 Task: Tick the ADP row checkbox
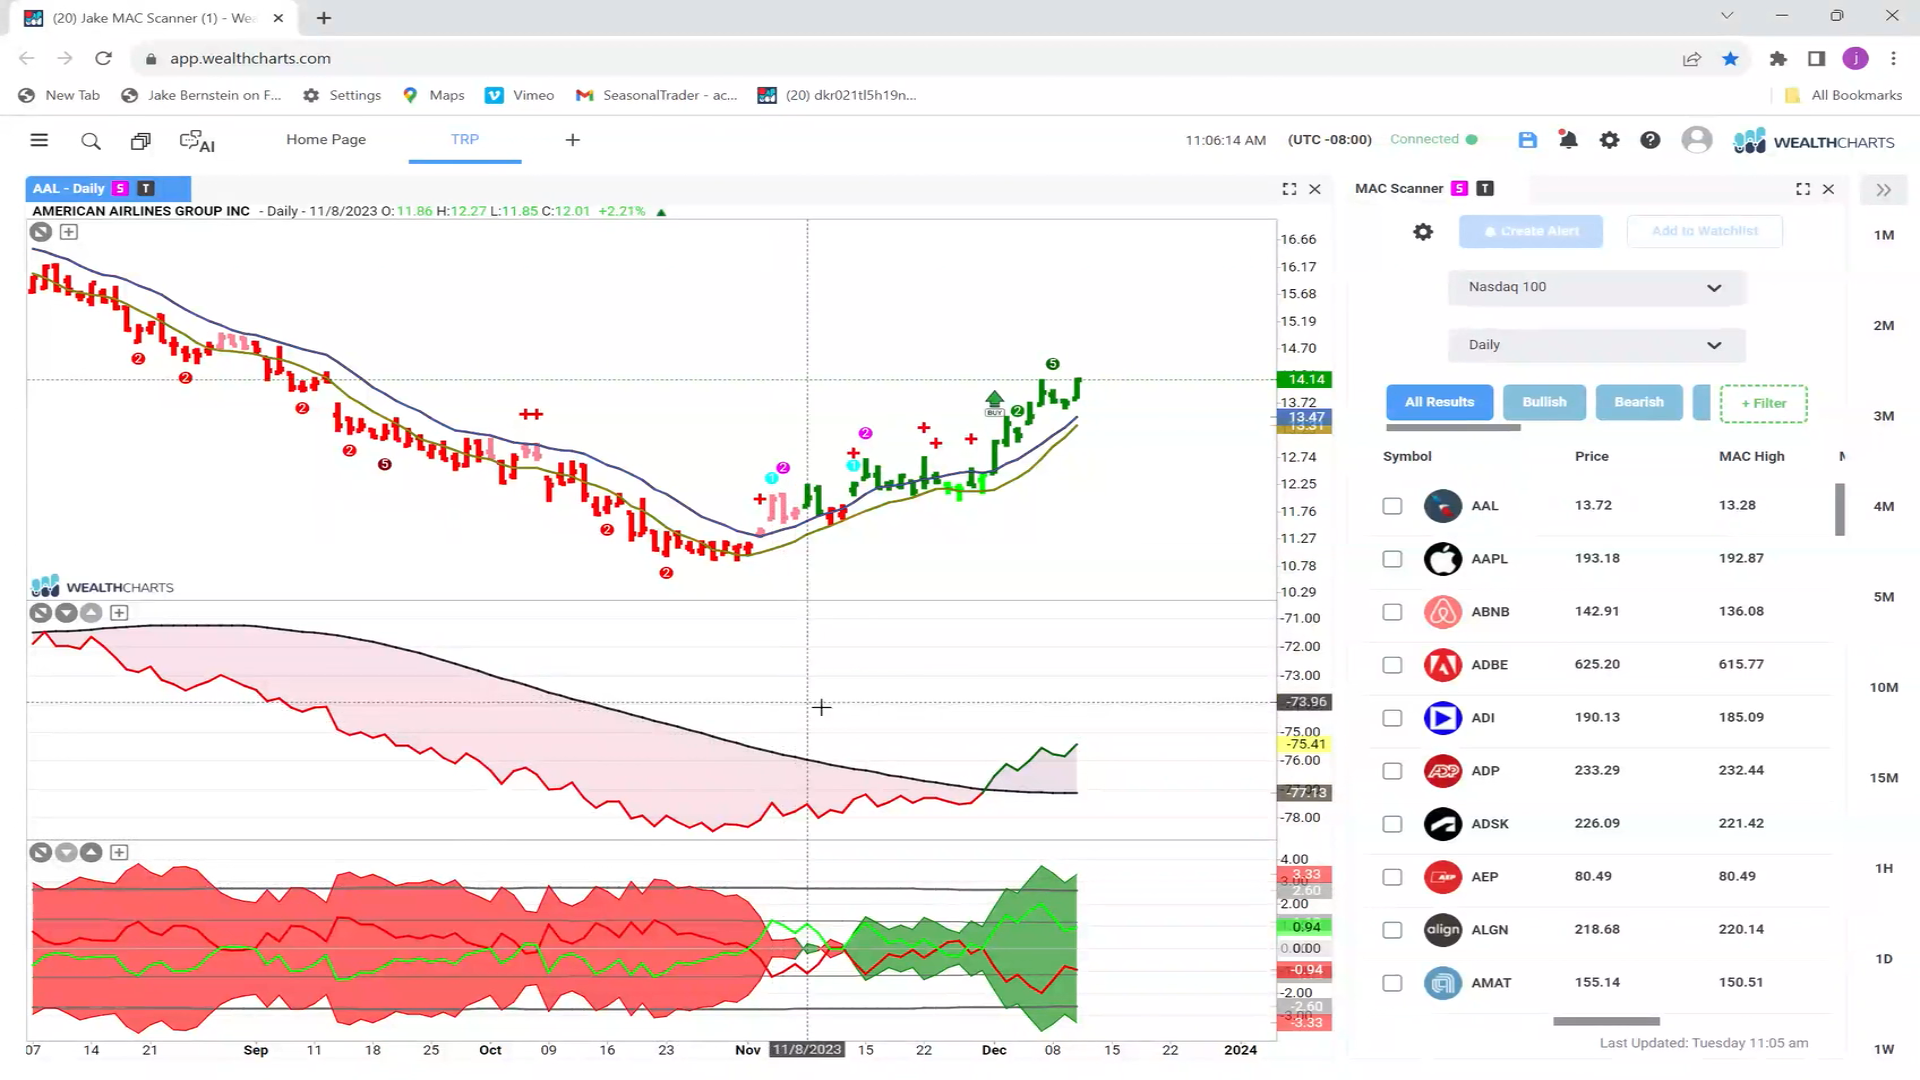[1392, 771]
